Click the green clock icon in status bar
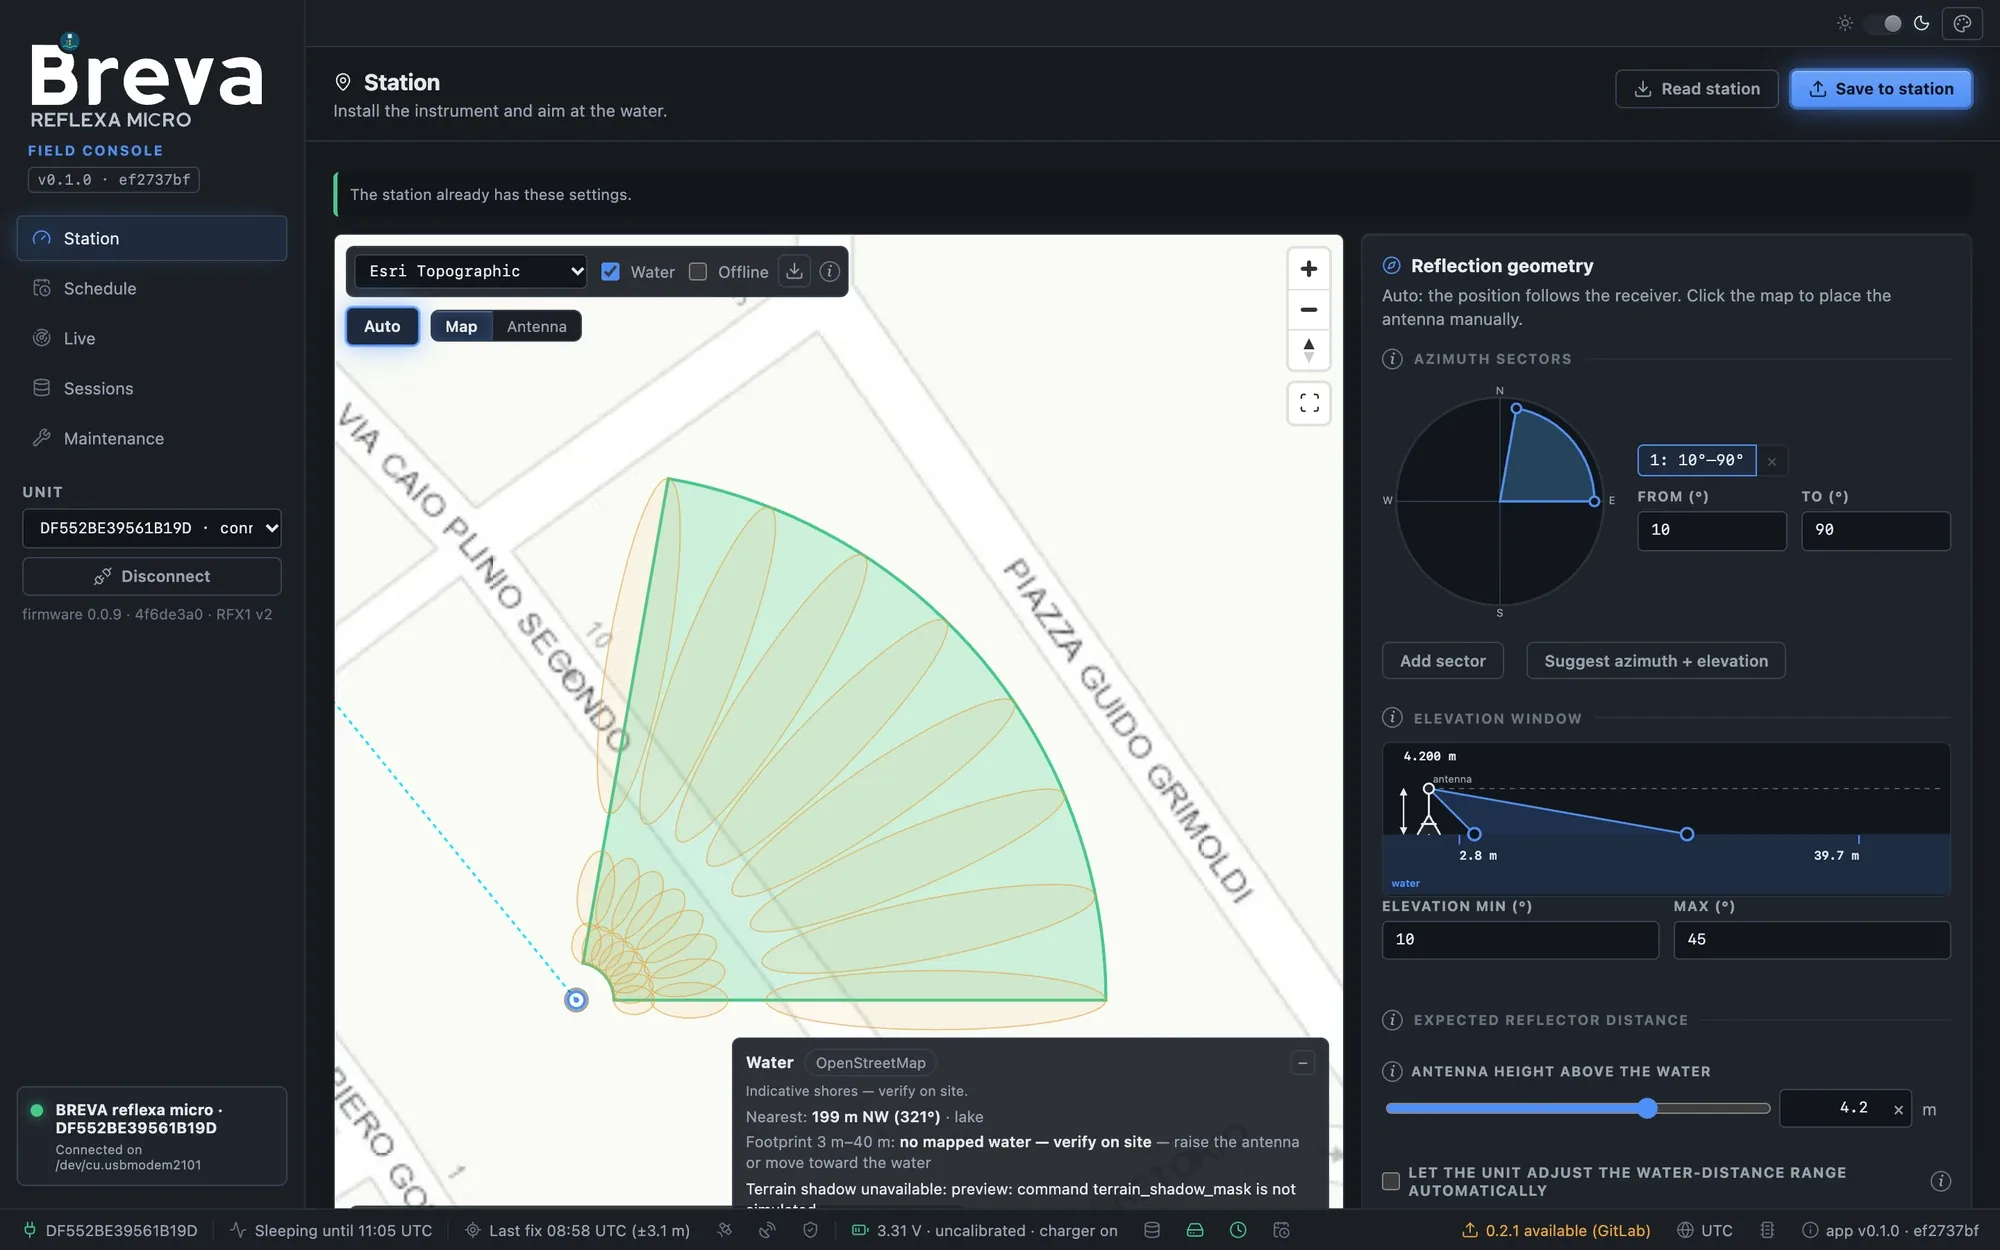2000x1250 pixels. 1238,1230
